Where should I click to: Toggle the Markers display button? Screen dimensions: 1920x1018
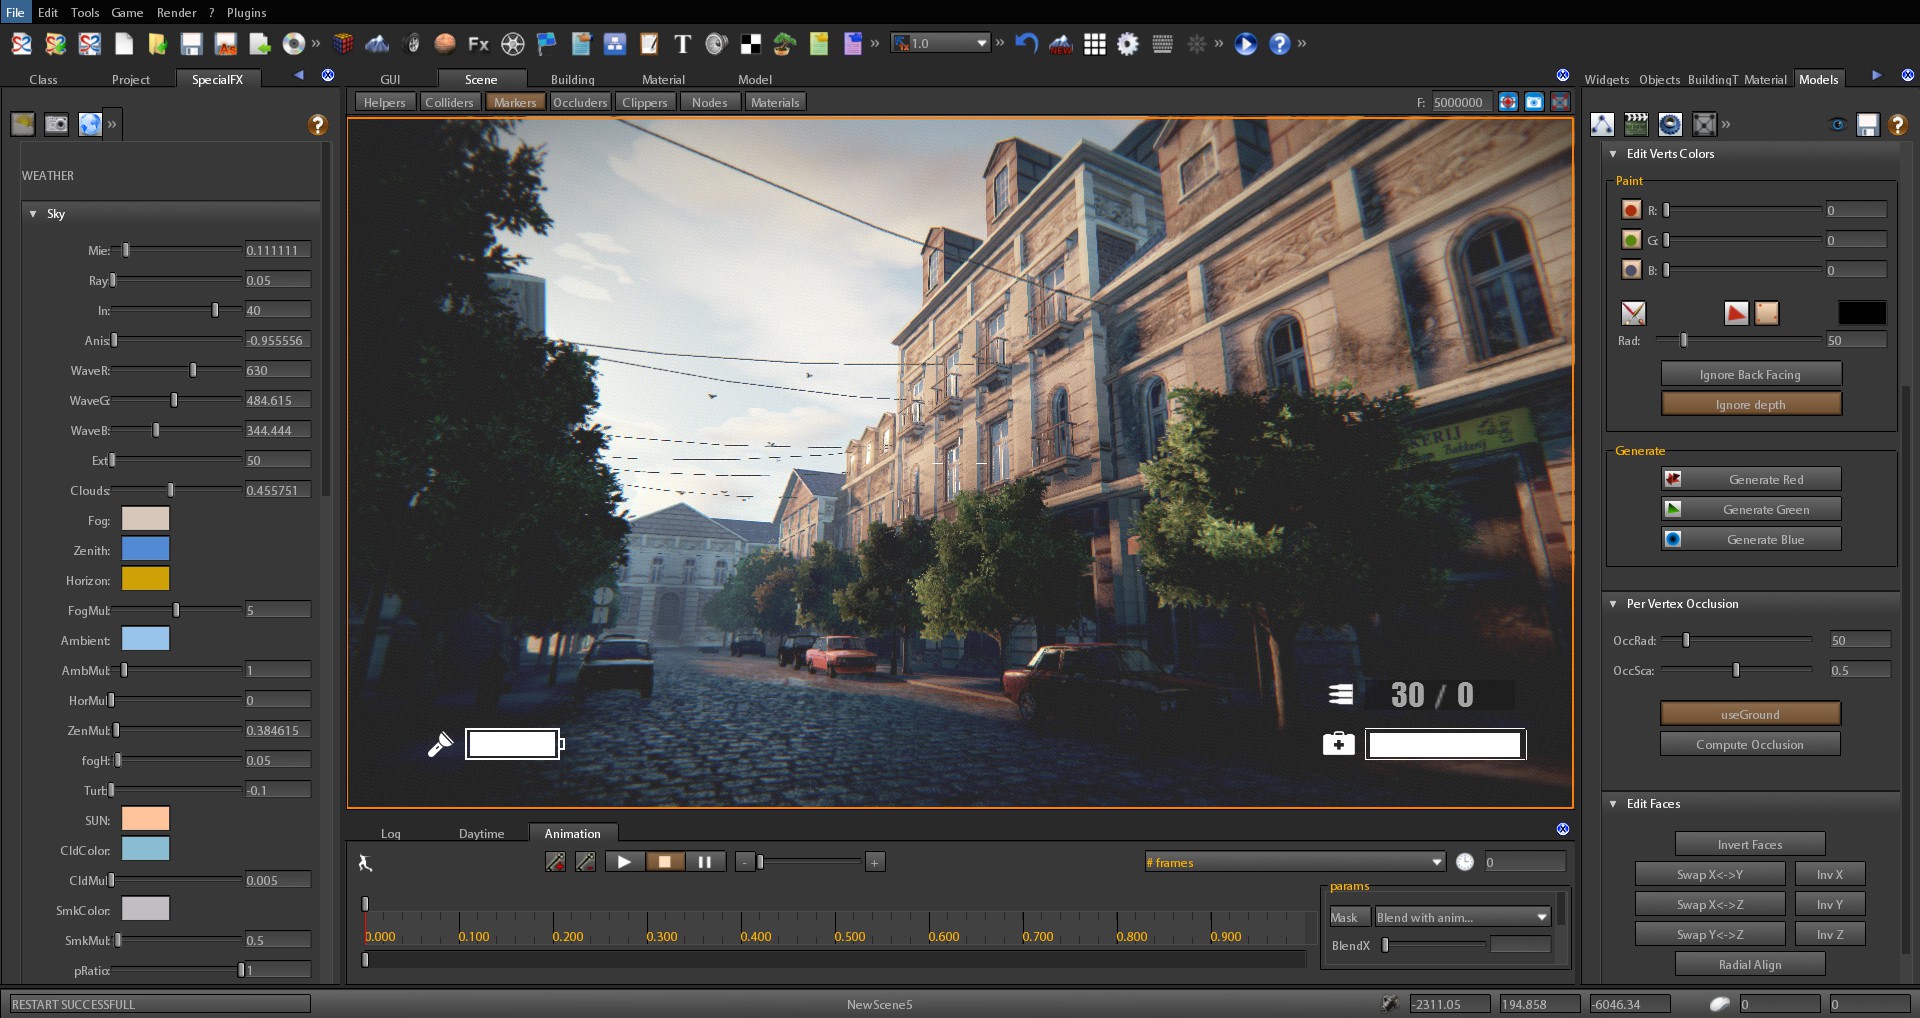pos(515,102)
